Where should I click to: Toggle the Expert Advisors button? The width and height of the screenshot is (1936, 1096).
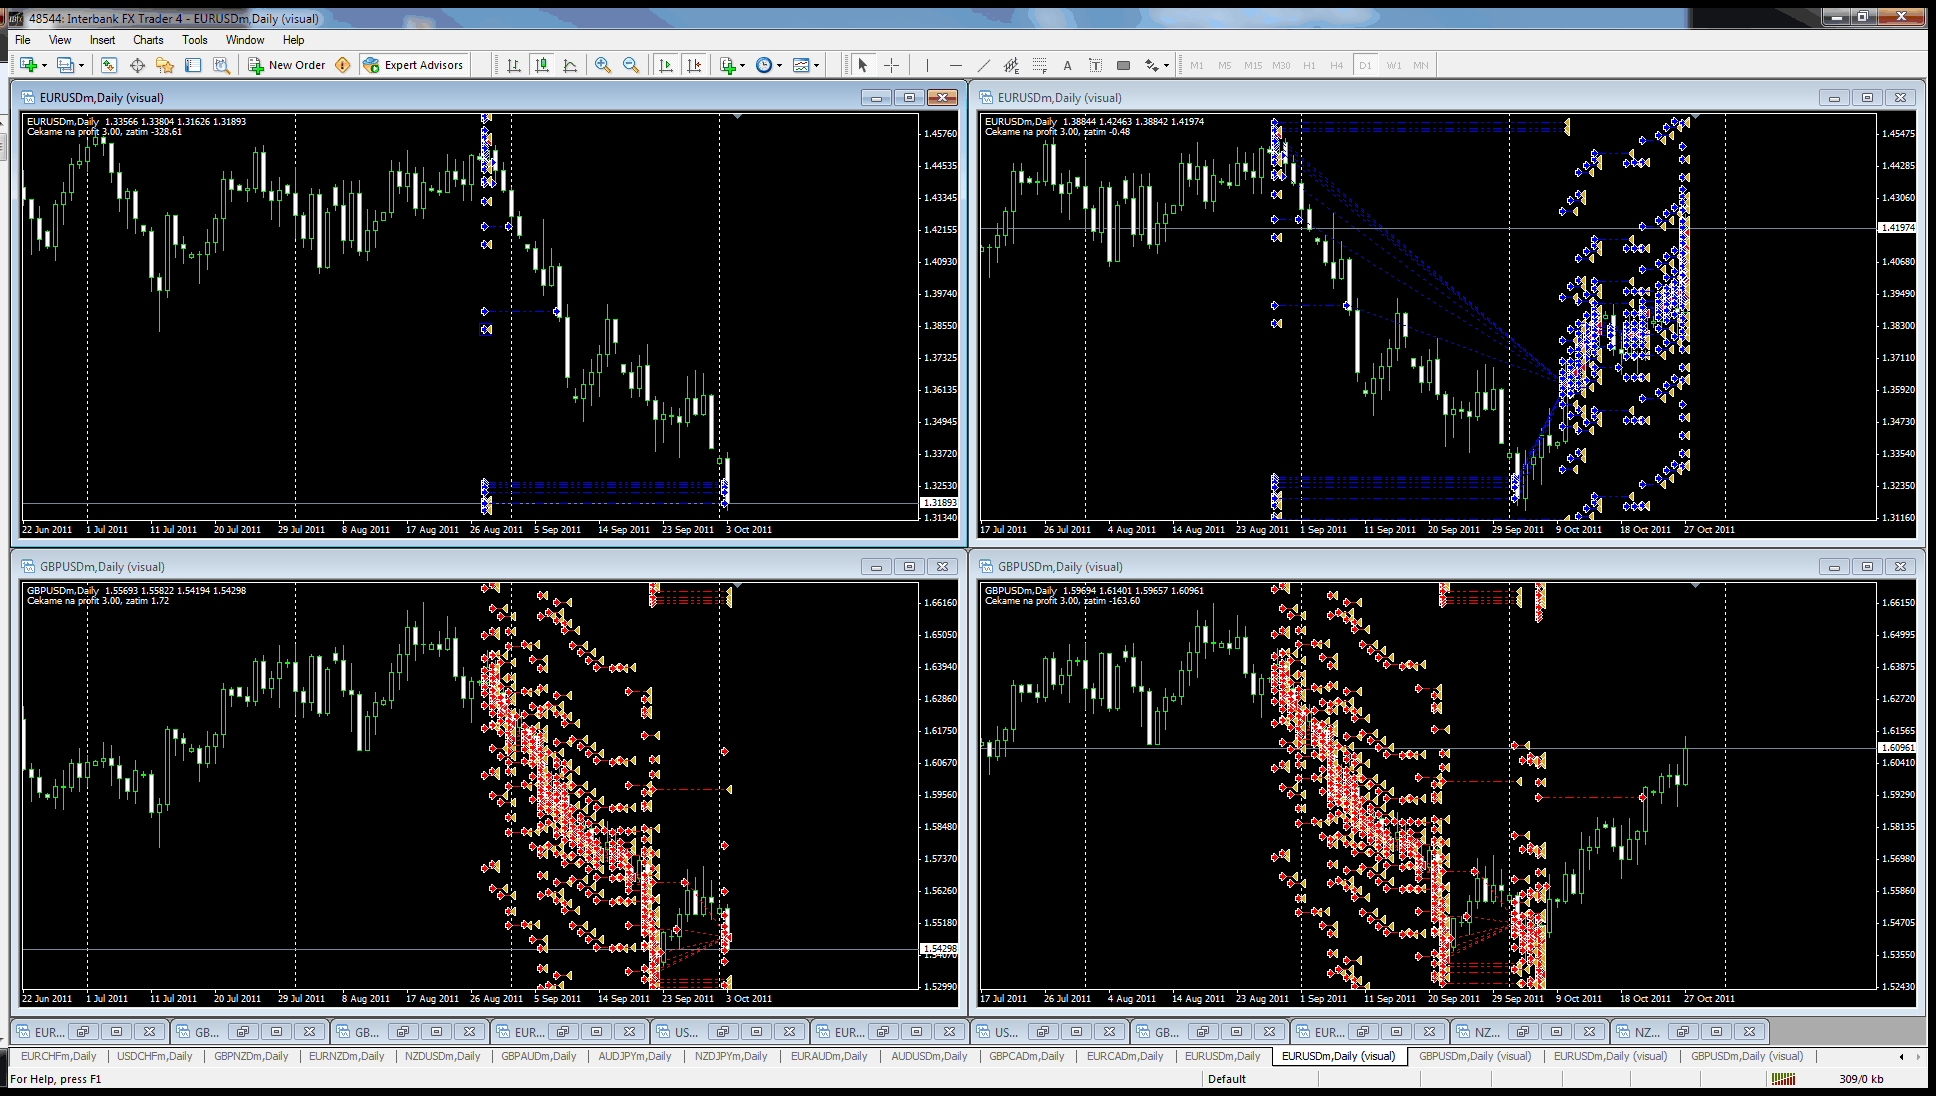click(414, 65)
